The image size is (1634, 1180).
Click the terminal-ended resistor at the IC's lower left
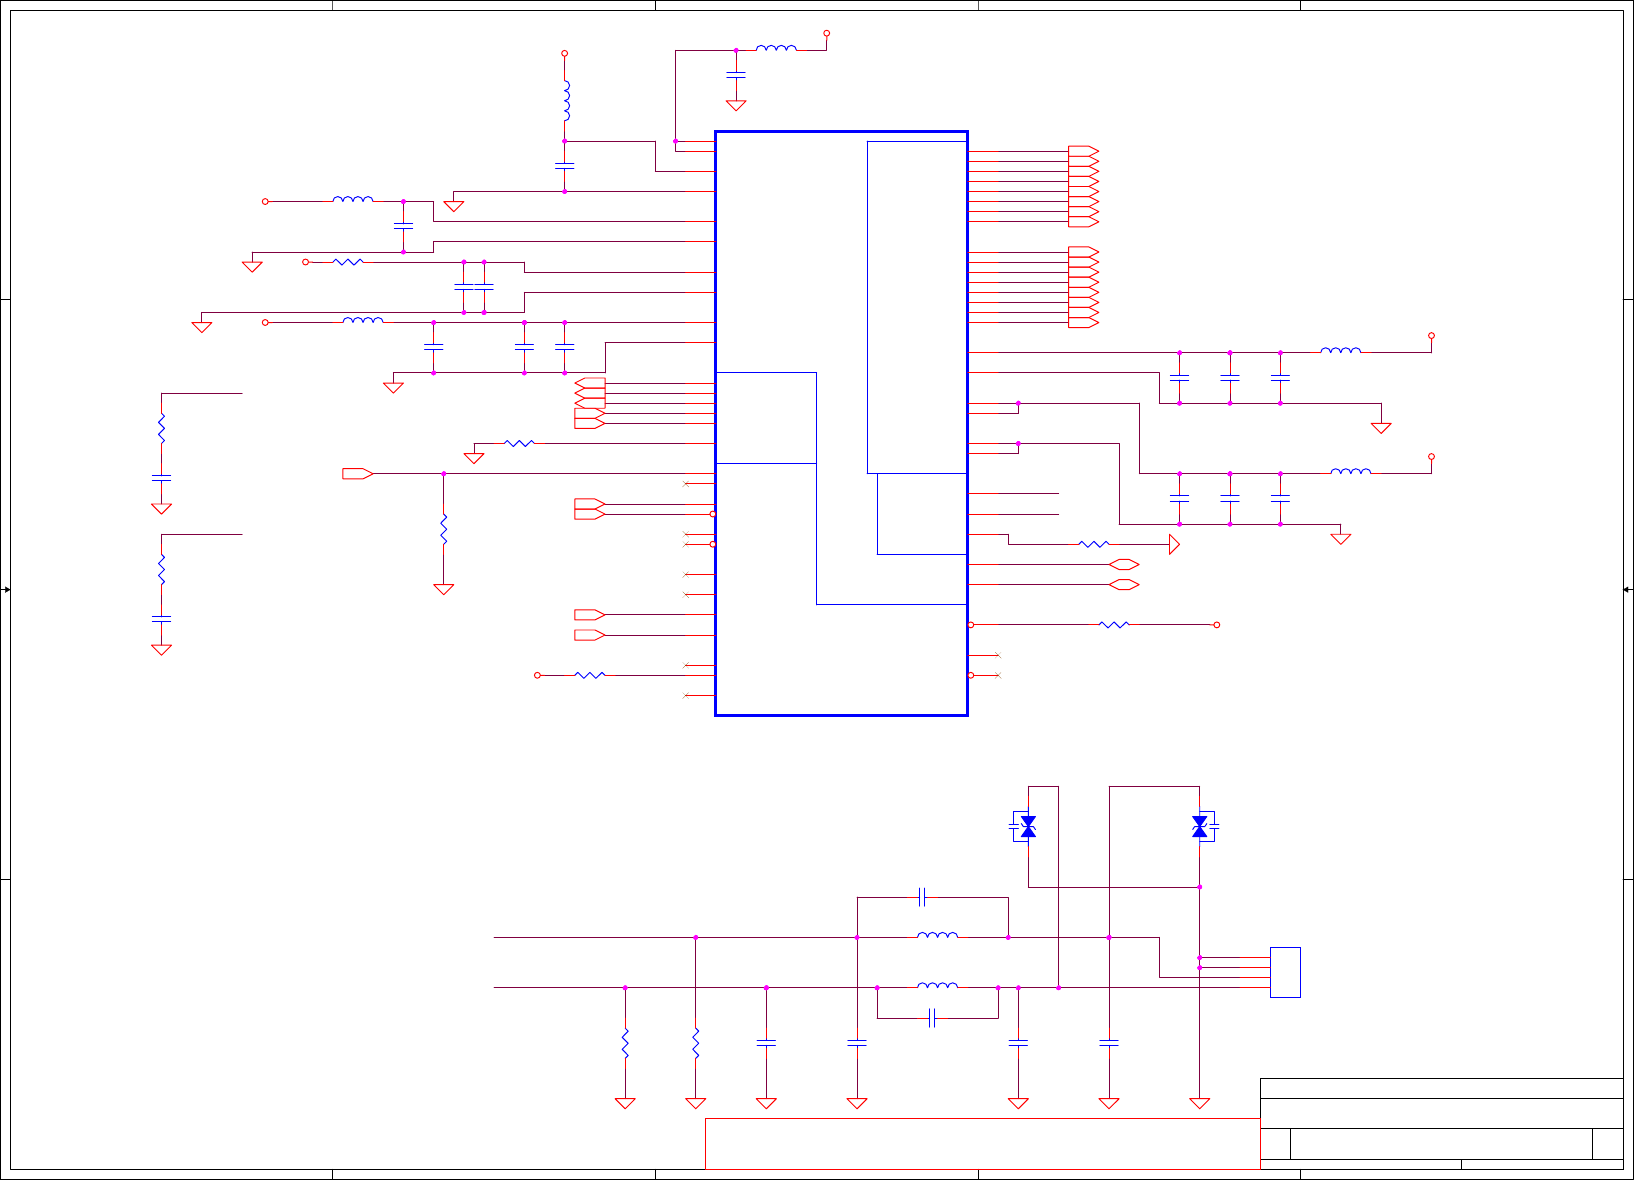click(590, 675)
